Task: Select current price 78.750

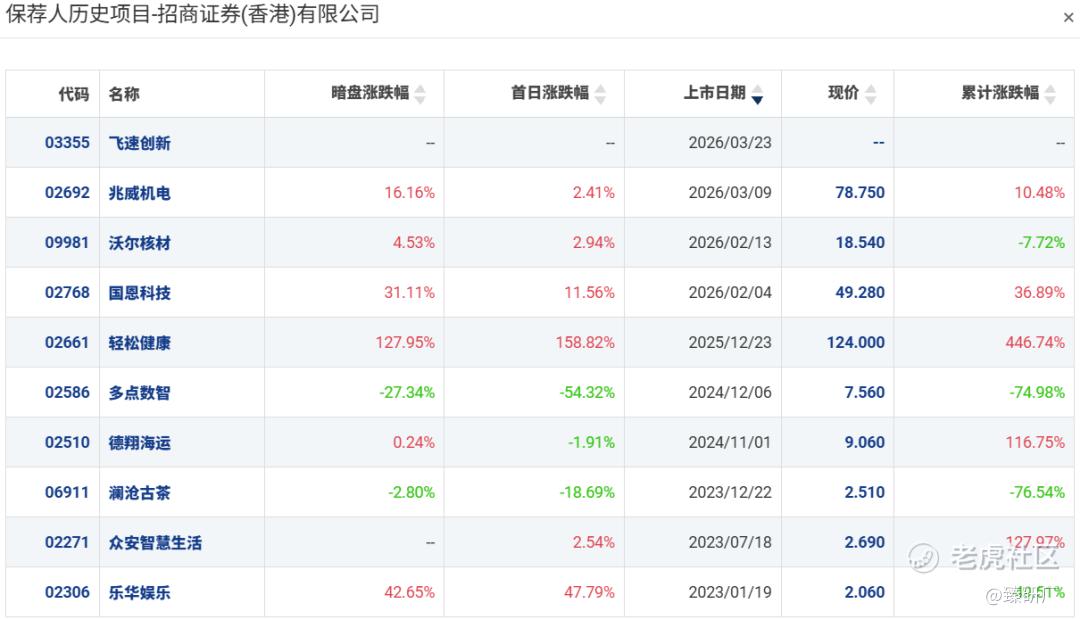Action: point(860,192)
